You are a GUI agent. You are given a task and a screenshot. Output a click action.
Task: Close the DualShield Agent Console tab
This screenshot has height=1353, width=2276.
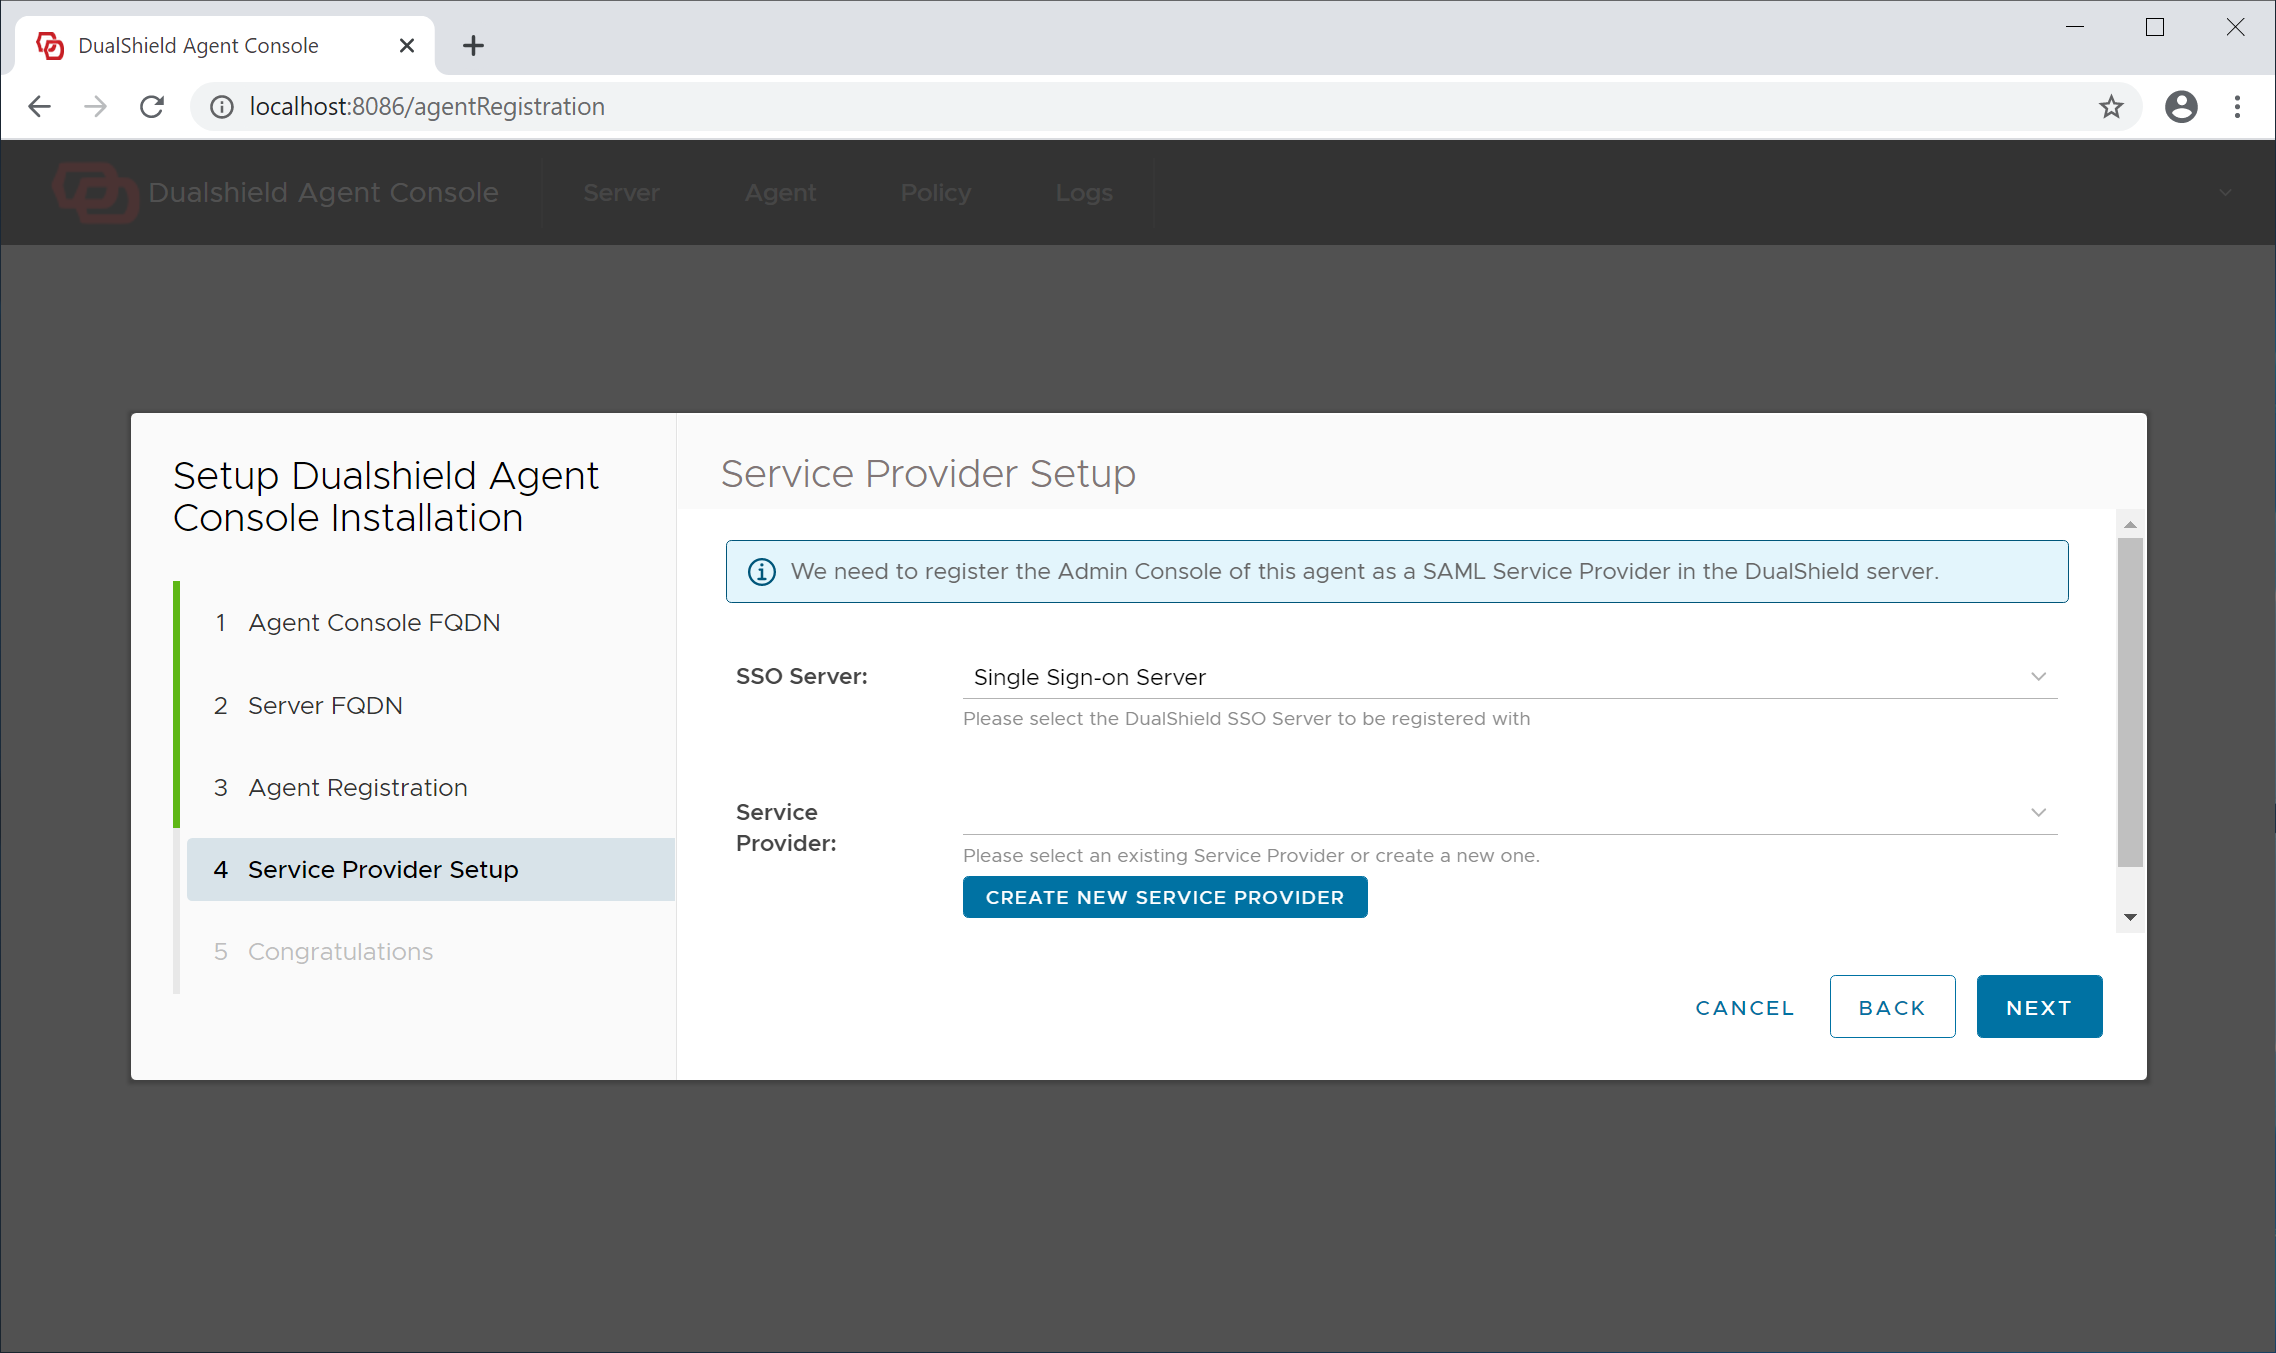click(x=406, y=45)
